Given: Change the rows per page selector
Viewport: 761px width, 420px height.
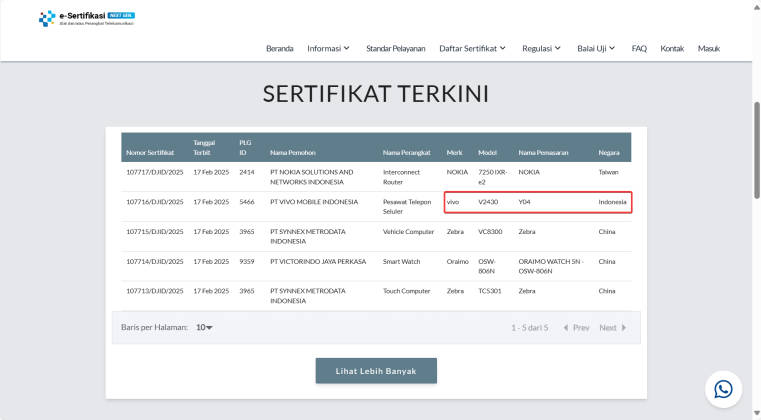Looking at the screenshot, I should [x=204, y=328].
